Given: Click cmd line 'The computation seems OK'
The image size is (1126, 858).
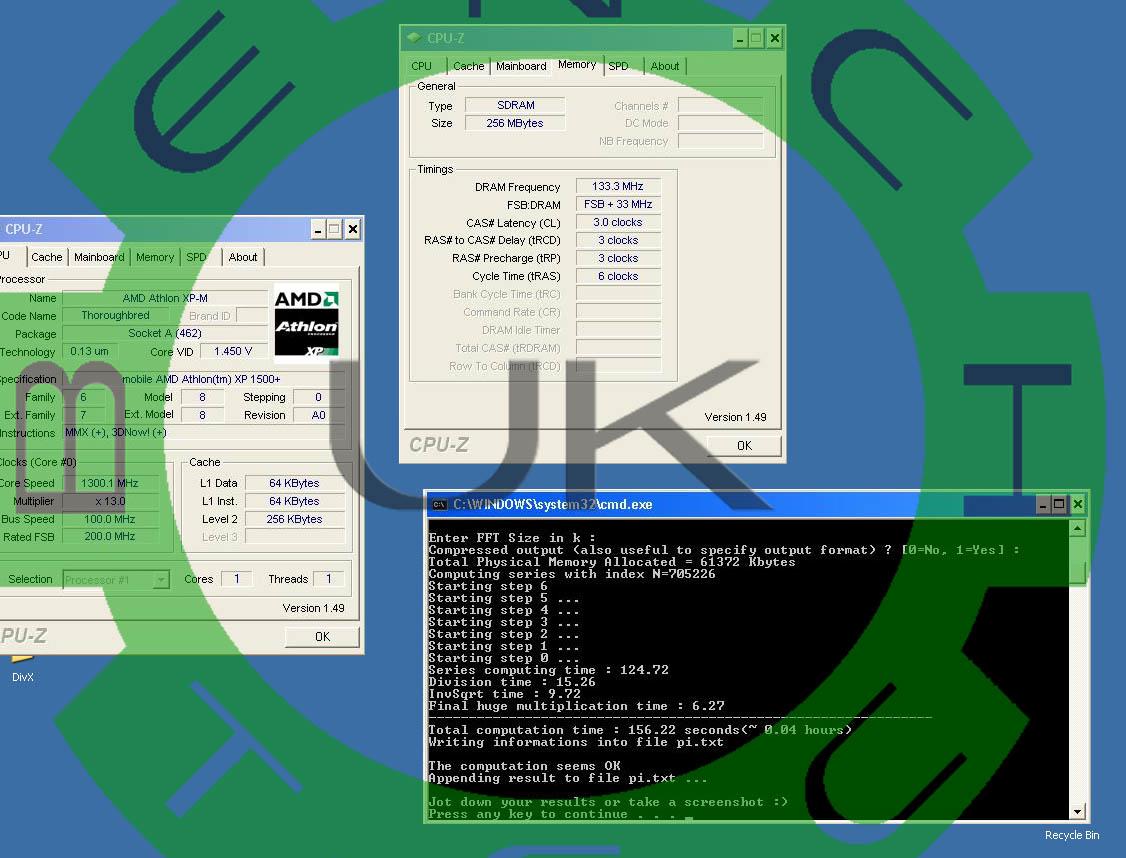Looking at the screenshot, I should pyautogui.click(x=524, y=766).
